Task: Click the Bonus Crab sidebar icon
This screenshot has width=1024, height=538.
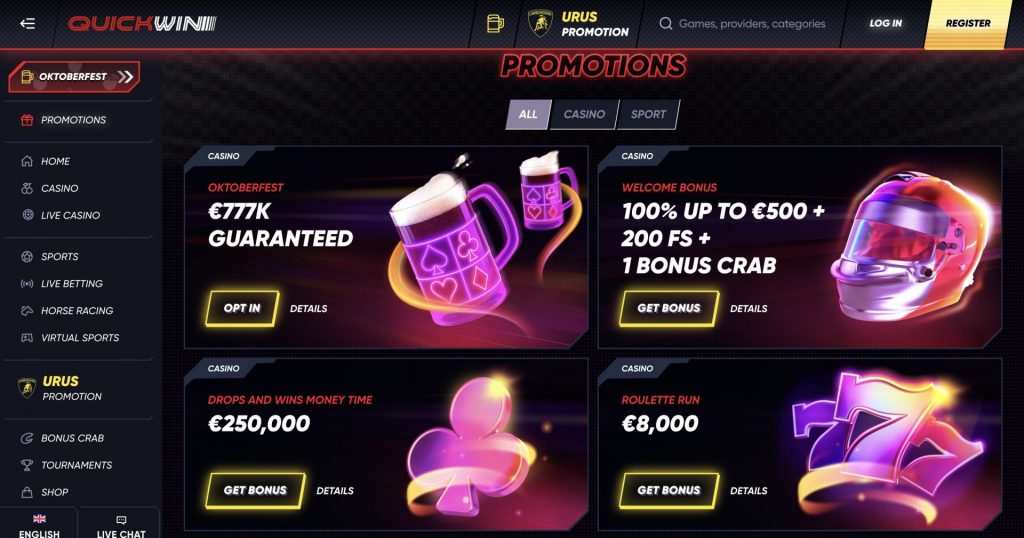Action: [27, 438]
